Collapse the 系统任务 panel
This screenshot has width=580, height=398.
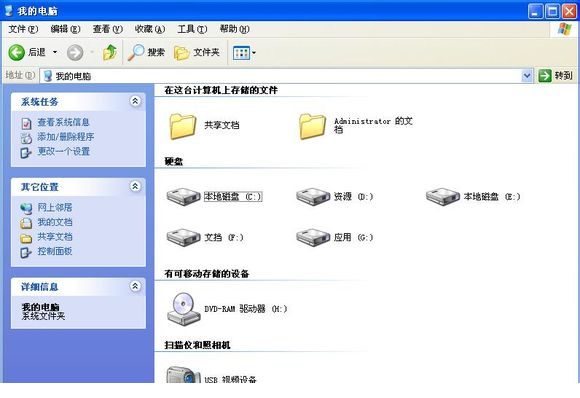pos(135,101)
